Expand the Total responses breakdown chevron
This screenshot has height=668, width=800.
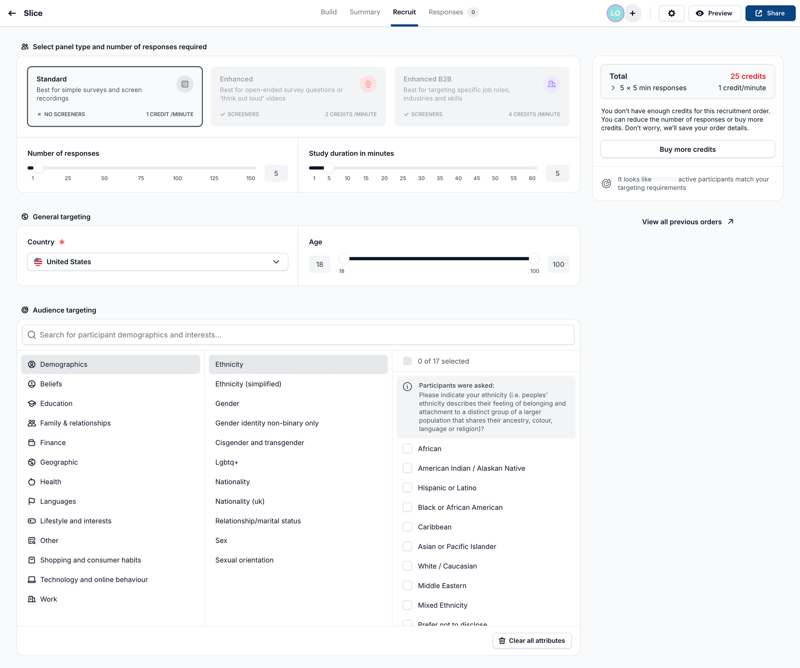click(x=611, y=88)
